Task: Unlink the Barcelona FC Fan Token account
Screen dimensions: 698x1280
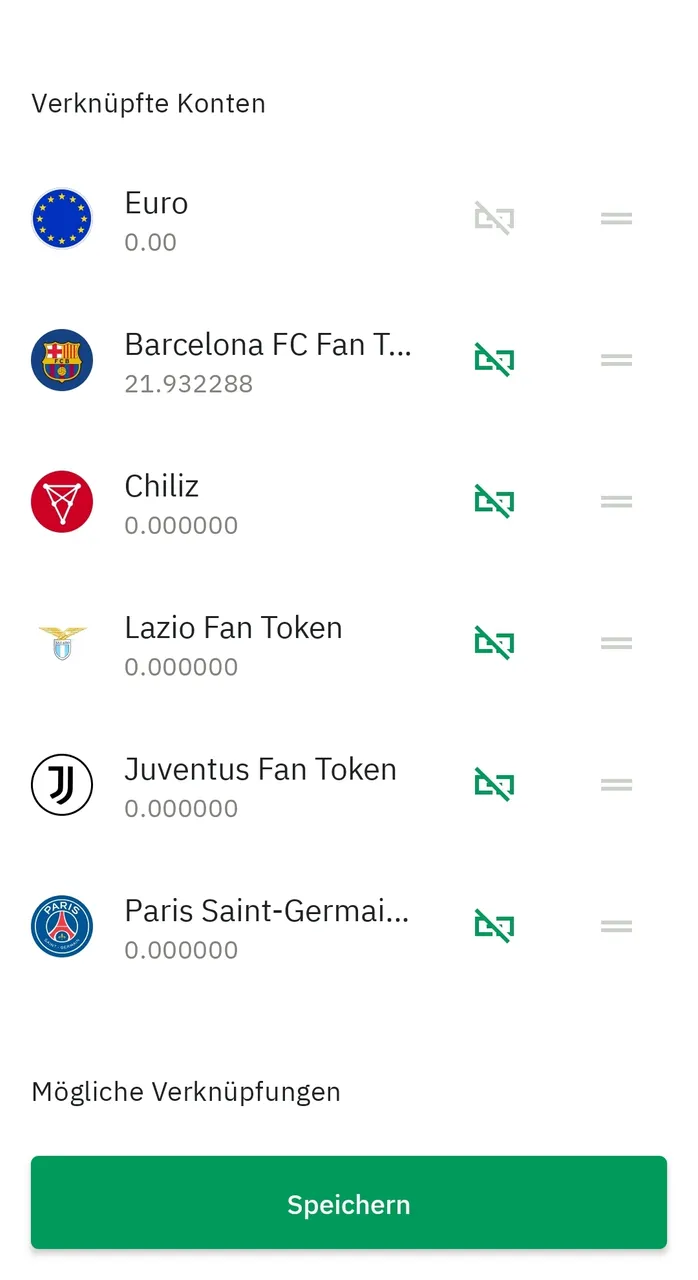Action: (494, 360)
